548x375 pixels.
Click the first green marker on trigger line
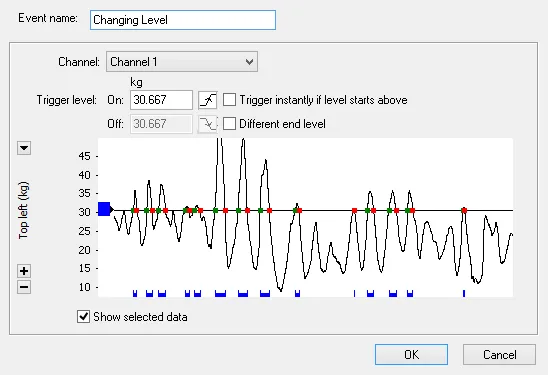point(133,210)
